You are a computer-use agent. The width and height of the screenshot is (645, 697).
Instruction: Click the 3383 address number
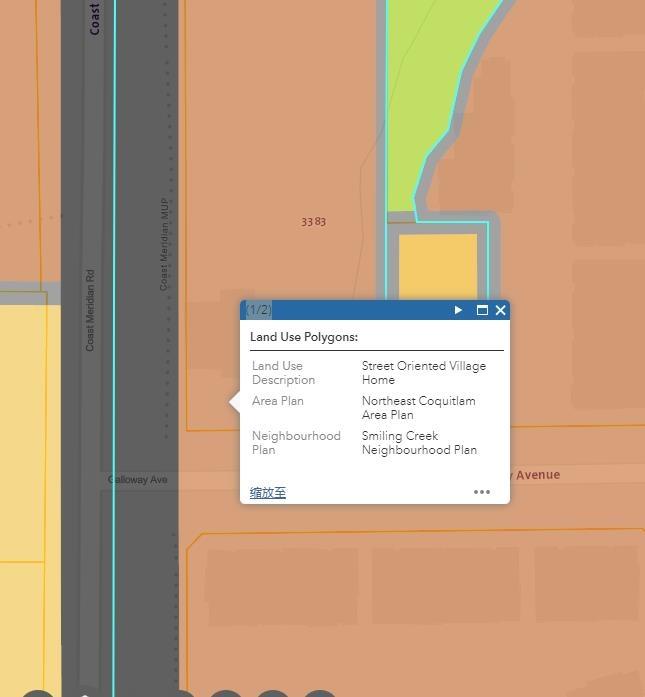click(314, 222)
